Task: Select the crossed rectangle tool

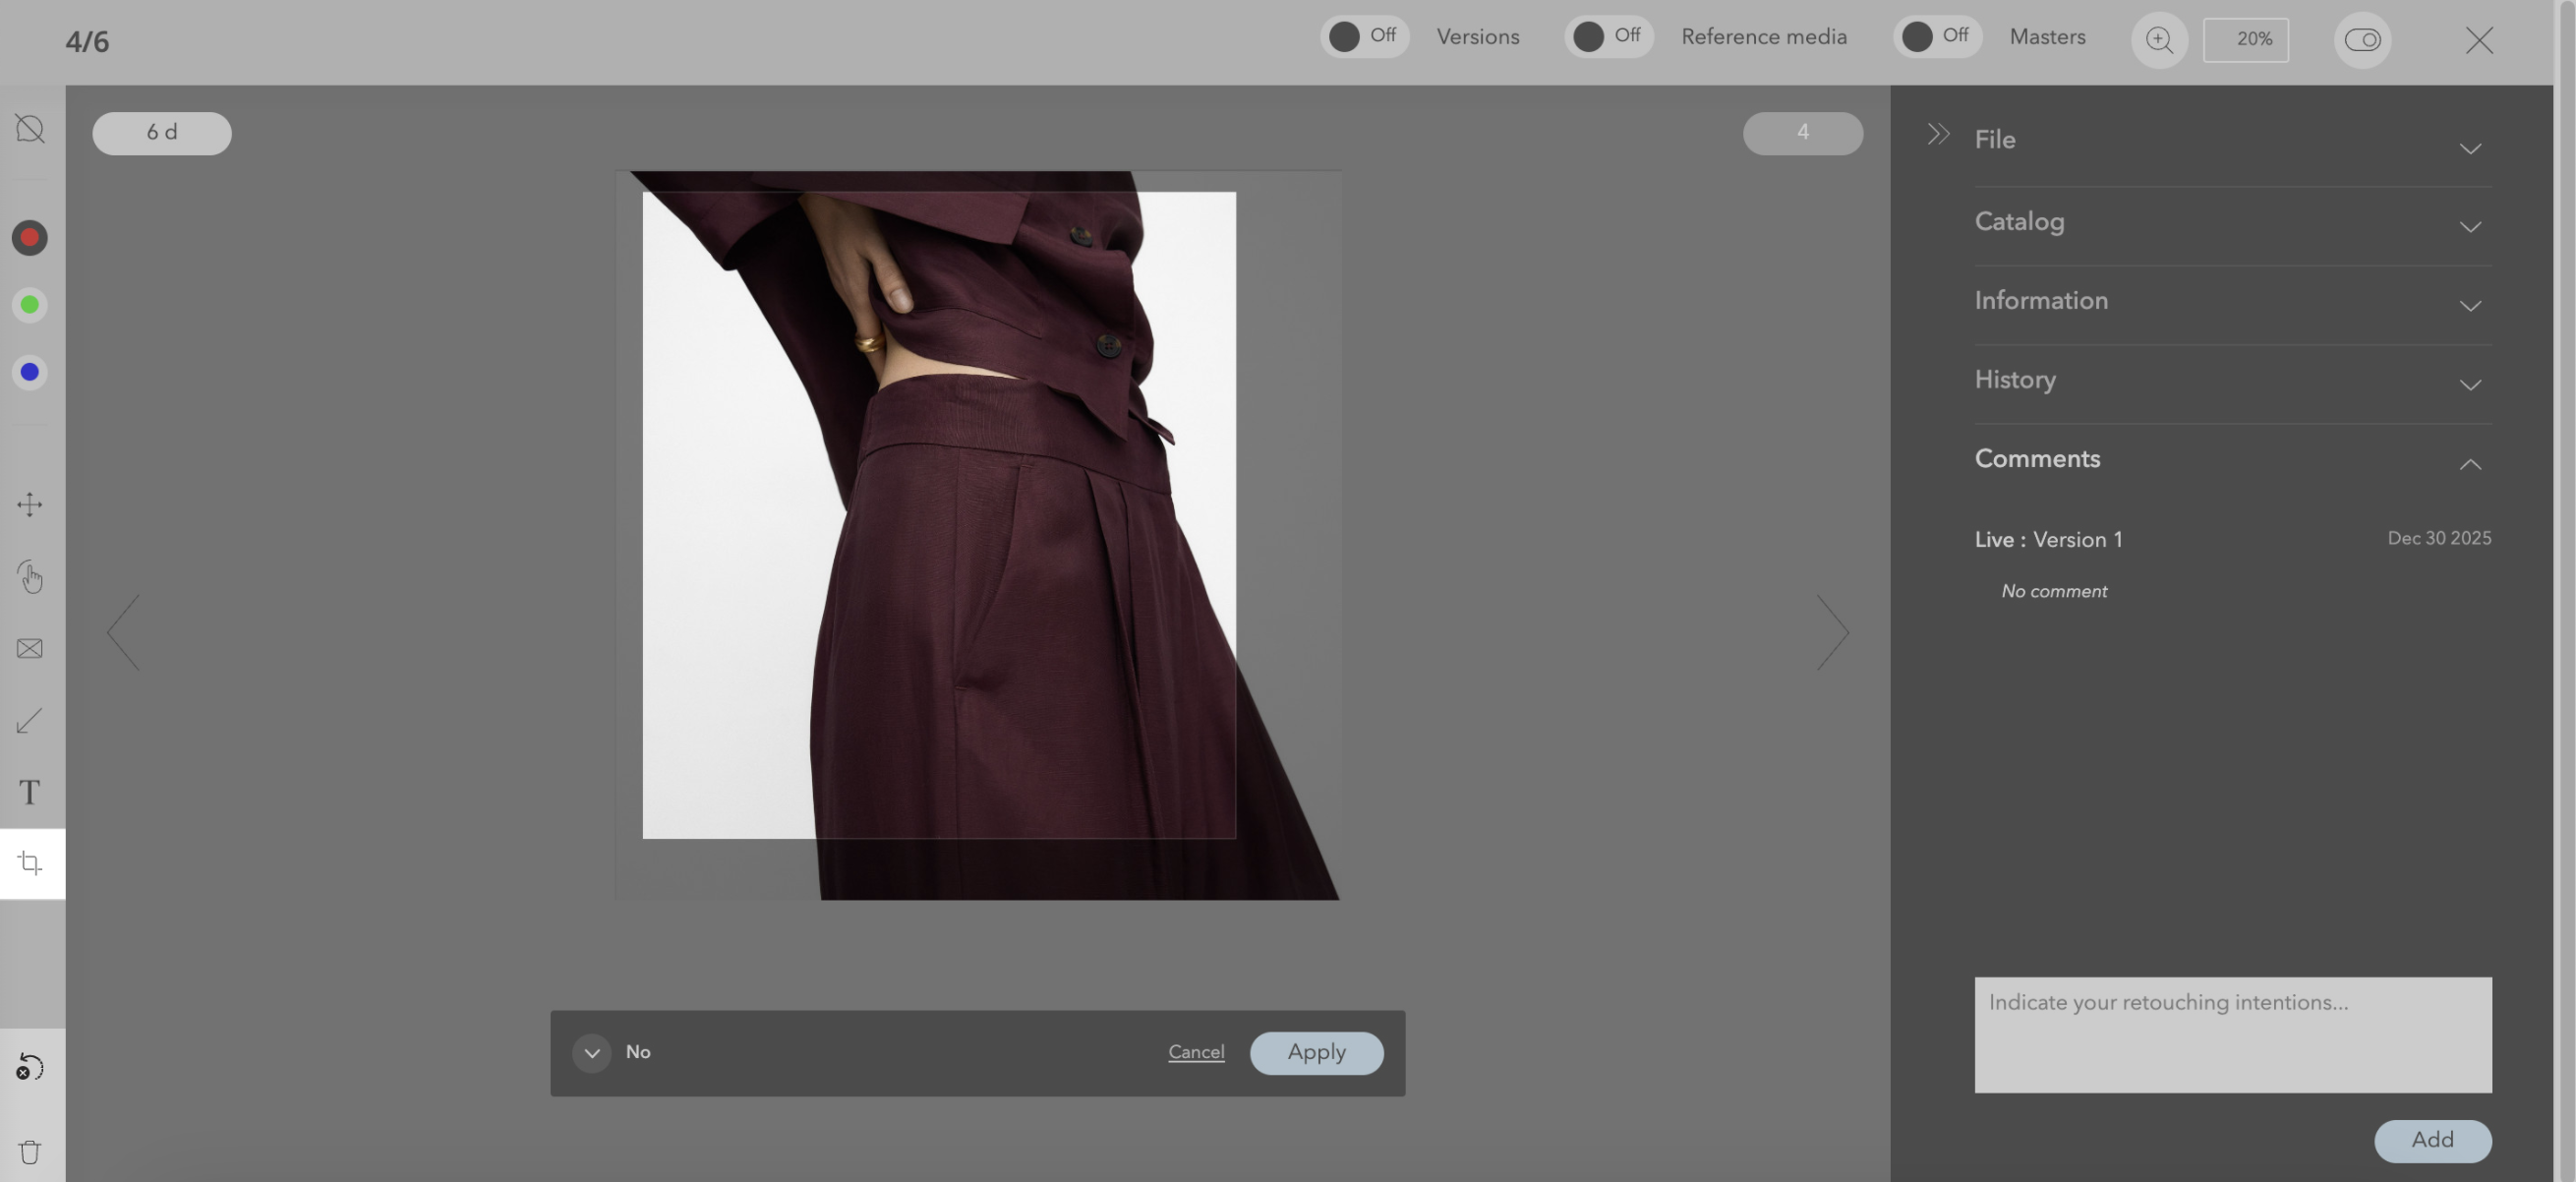Action: [30, 649]
